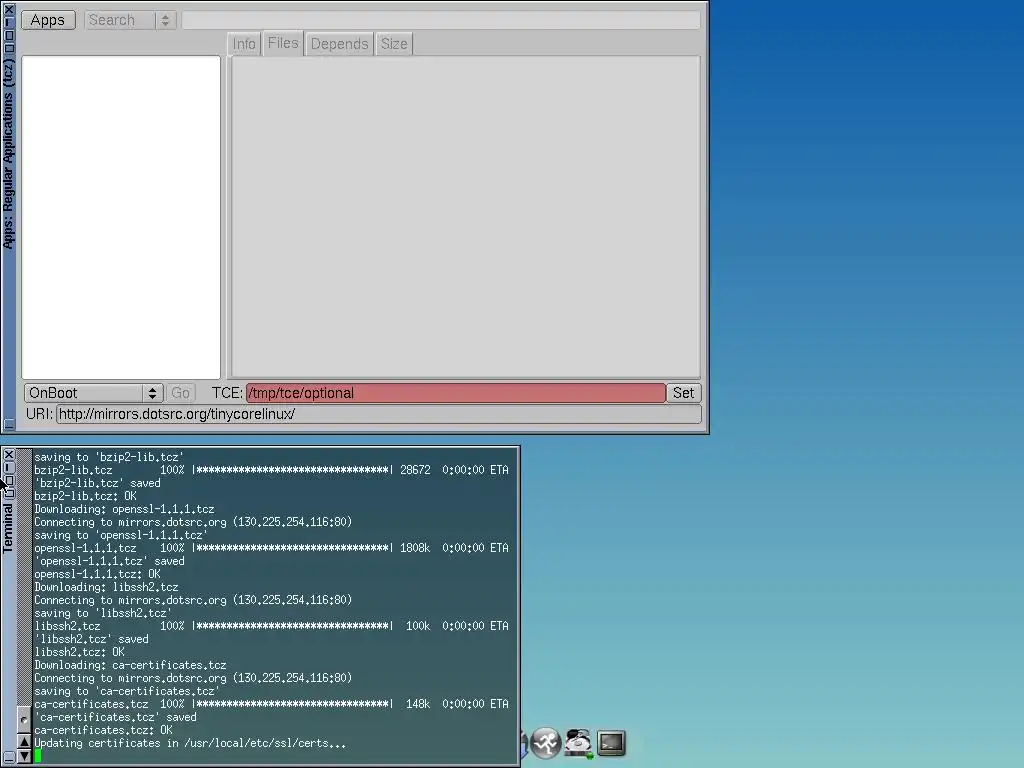
Task: Click 'Downloading: libssh2.tcz' terminal line
Action: coord(106,587)
